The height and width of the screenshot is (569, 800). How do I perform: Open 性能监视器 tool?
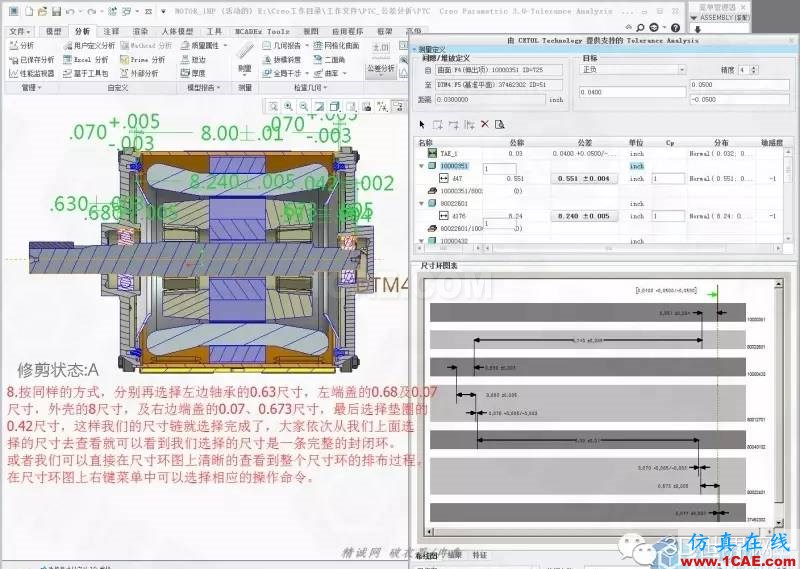coord(32,73)
